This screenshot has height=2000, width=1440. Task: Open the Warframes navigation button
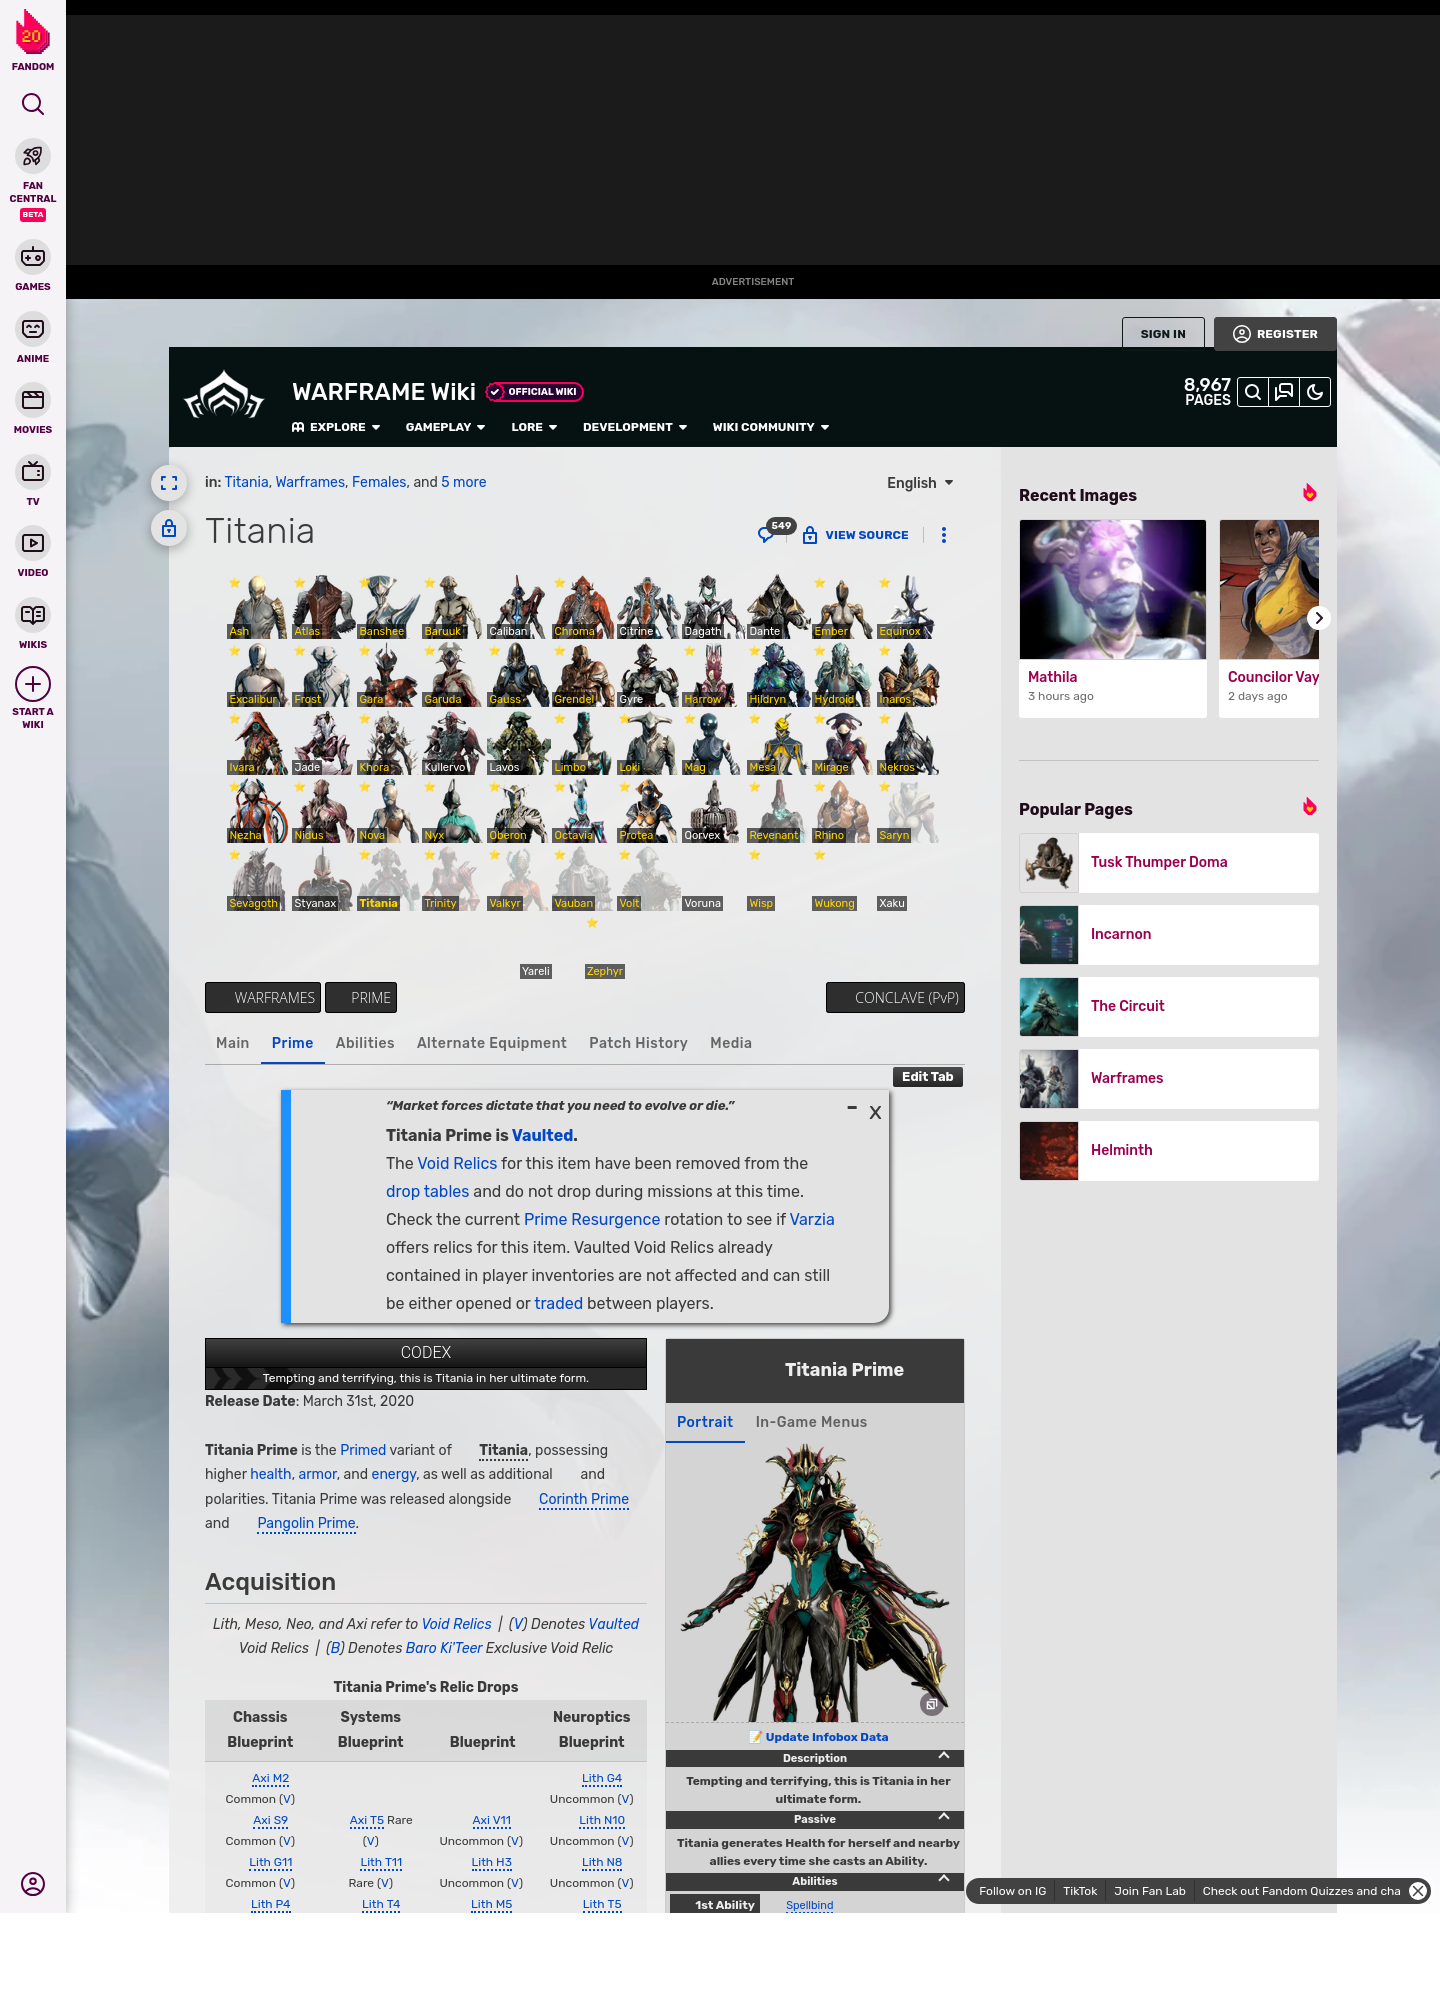tap(263, 998)
